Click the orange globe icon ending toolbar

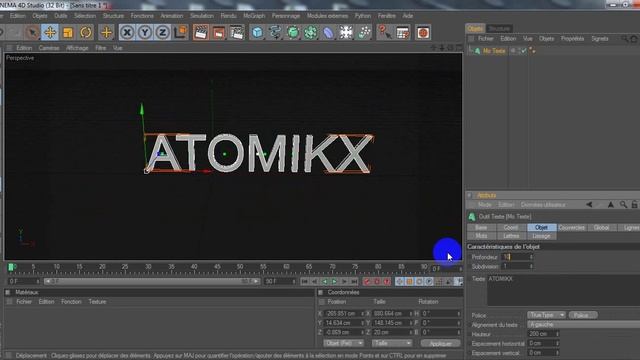click(x=423, y=32)
